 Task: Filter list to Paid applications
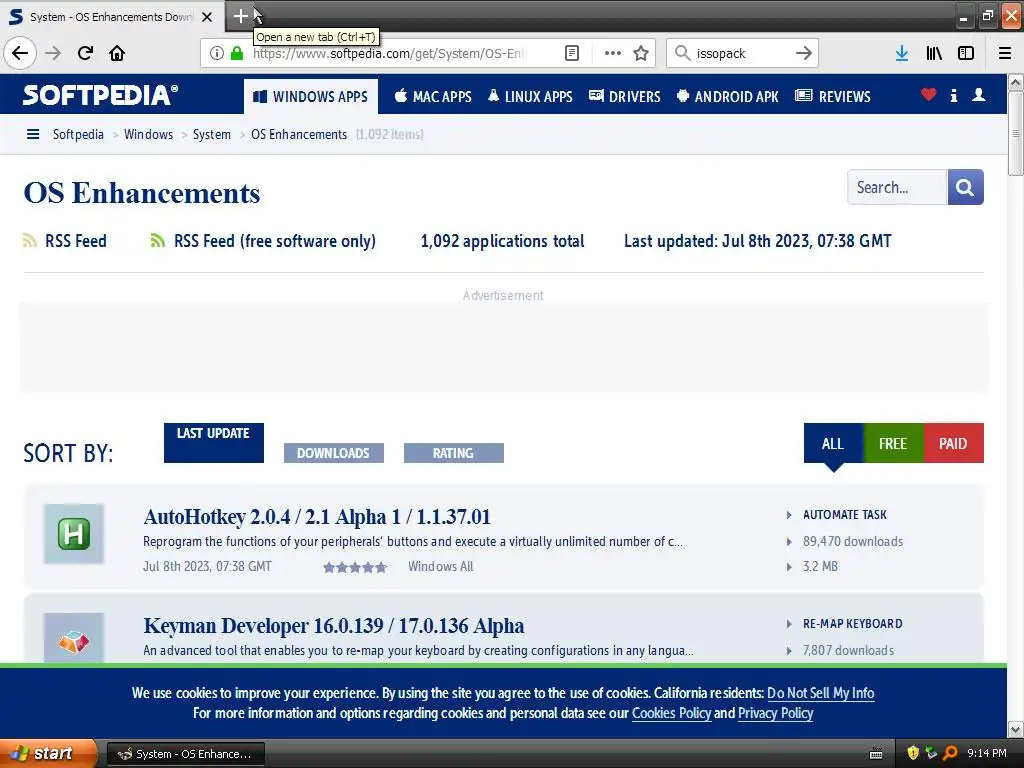[953, 443]
